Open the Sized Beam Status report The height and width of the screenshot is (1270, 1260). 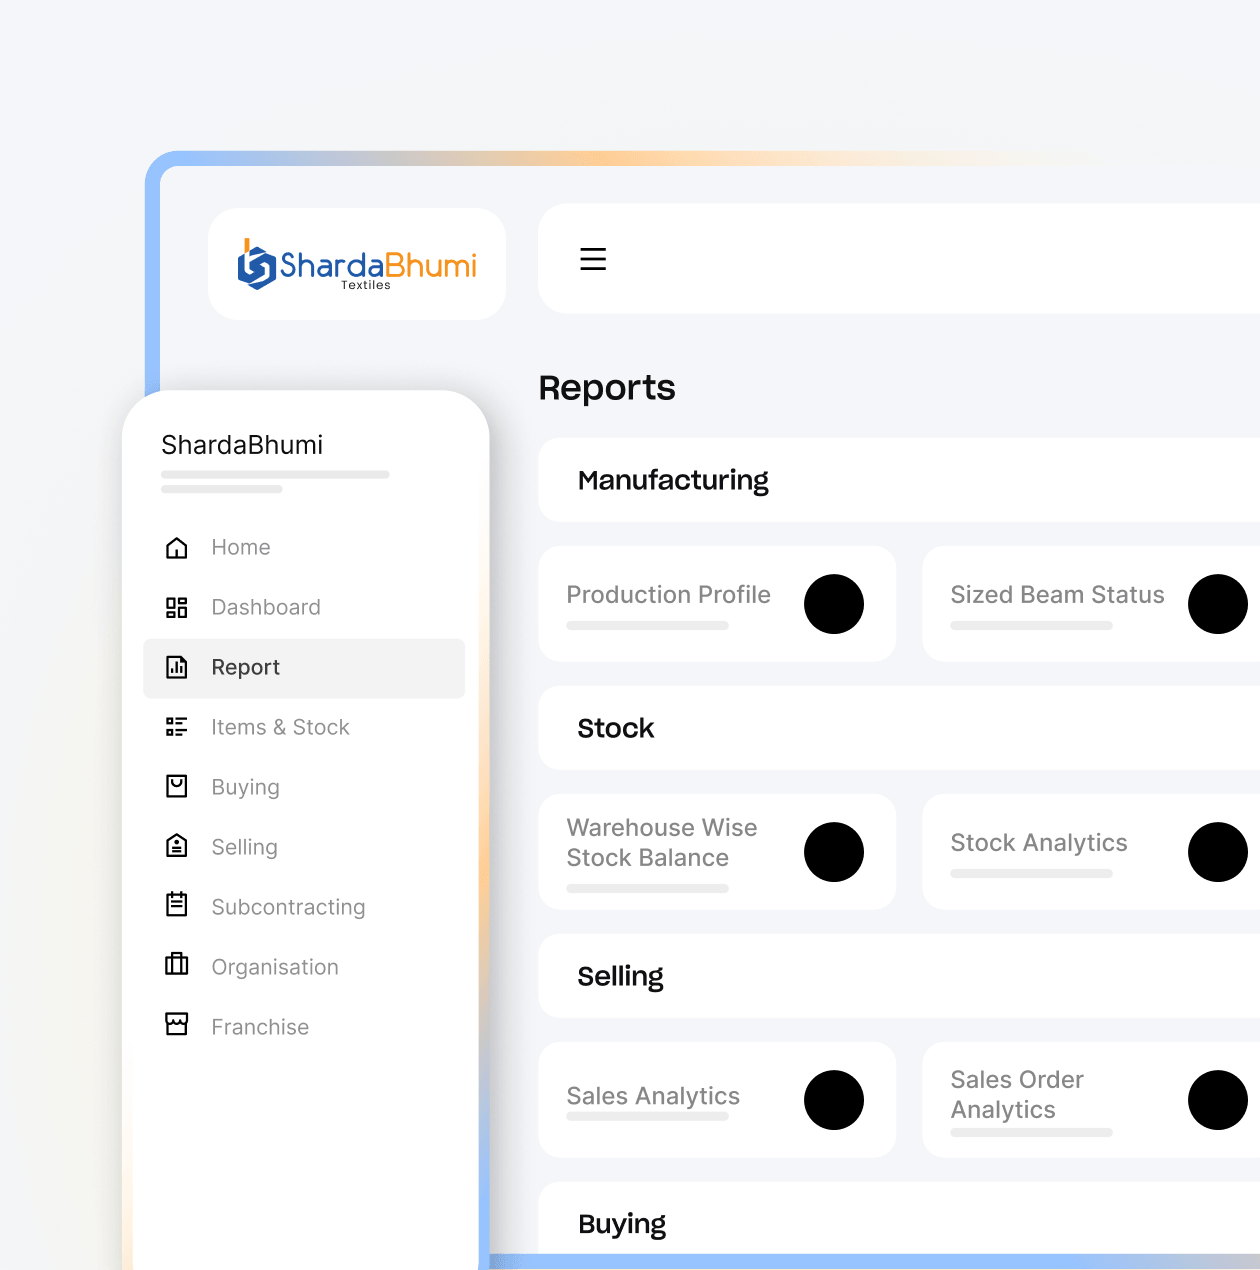coord(1091,604)
